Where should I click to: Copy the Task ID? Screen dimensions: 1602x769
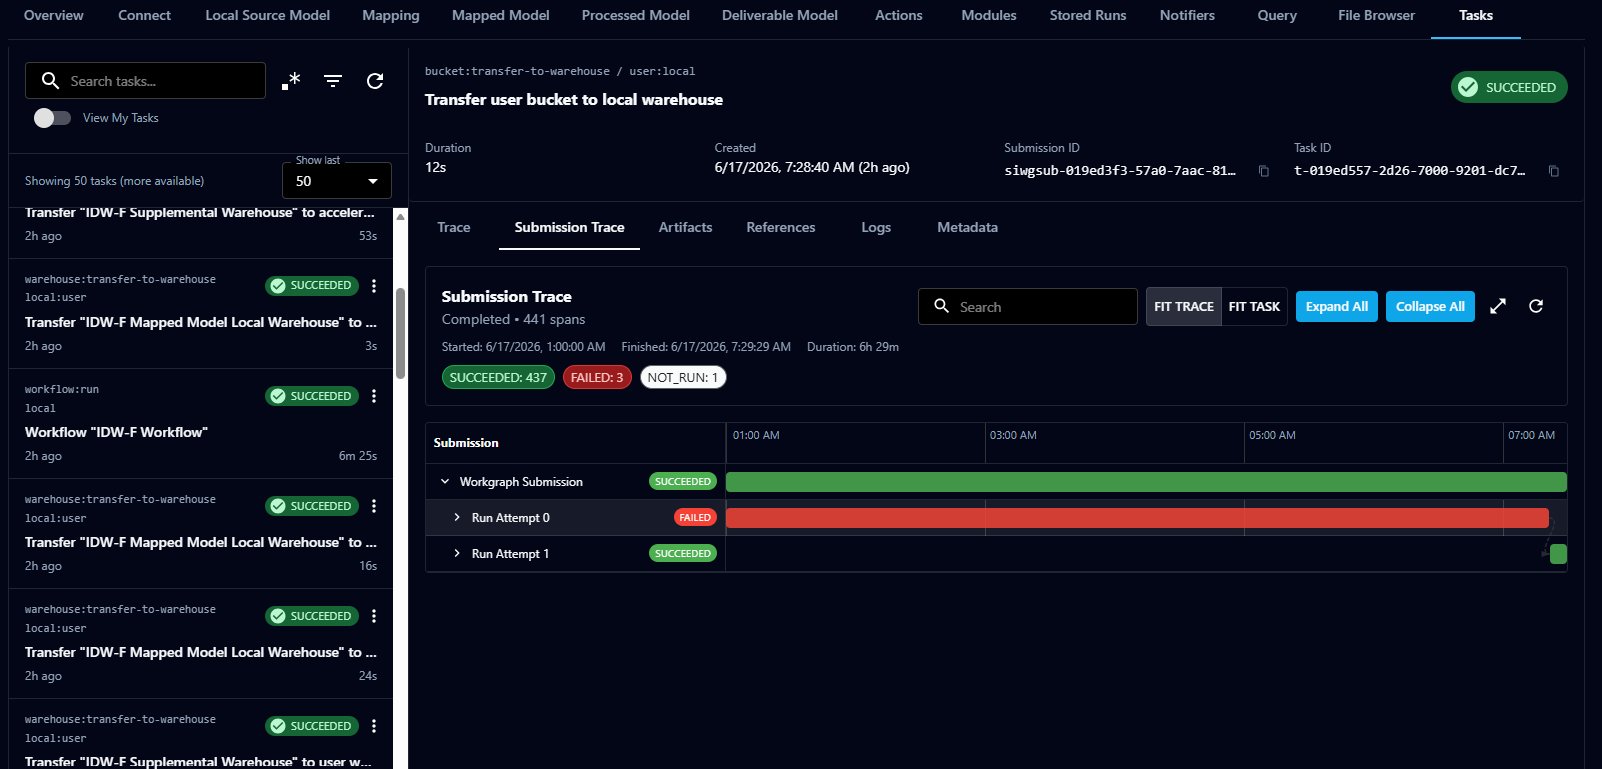1554,171
